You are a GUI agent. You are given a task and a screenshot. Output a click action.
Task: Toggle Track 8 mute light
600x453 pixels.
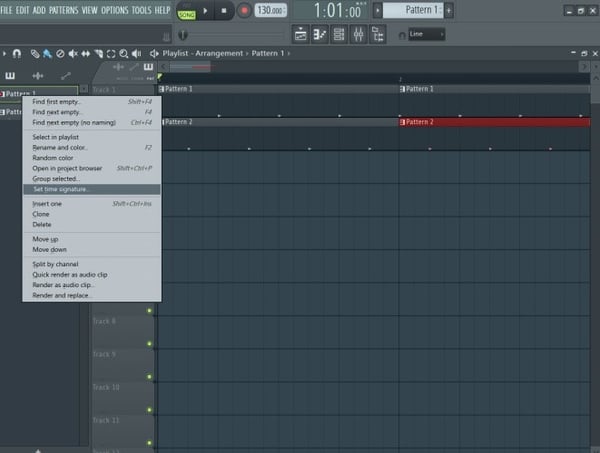150,344
